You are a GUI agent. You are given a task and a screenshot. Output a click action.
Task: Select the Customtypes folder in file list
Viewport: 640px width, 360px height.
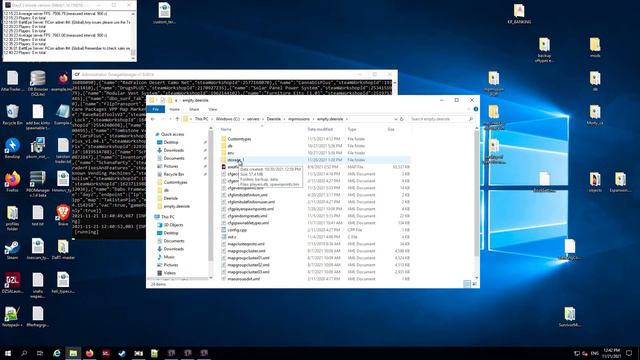coord(239,139)
